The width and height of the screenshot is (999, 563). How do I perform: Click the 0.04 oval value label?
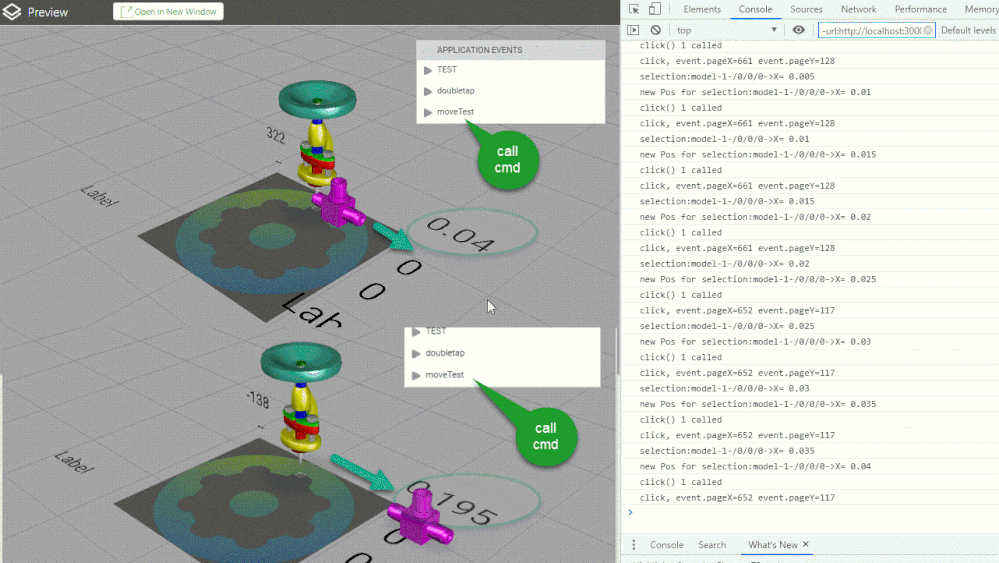point(472,232)
